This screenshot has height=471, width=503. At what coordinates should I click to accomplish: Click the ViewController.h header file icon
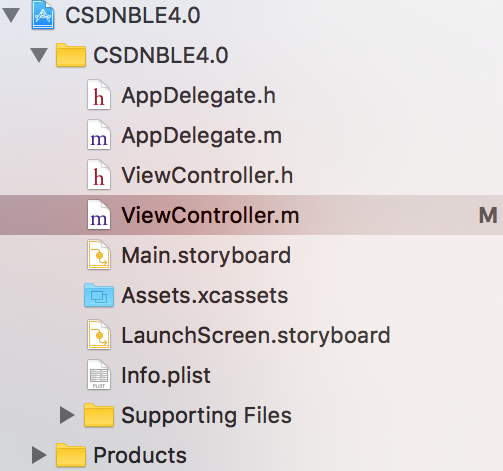point(99,175)
